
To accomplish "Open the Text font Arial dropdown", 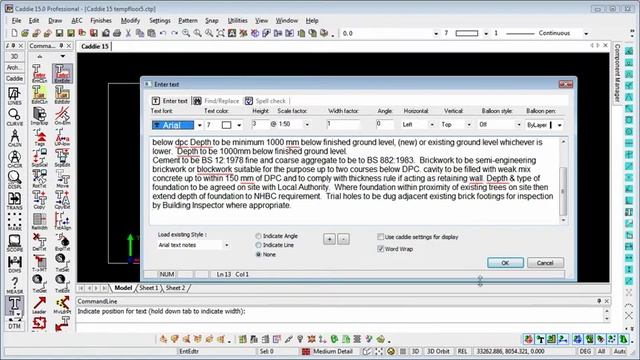I will [x=199, y=125].
